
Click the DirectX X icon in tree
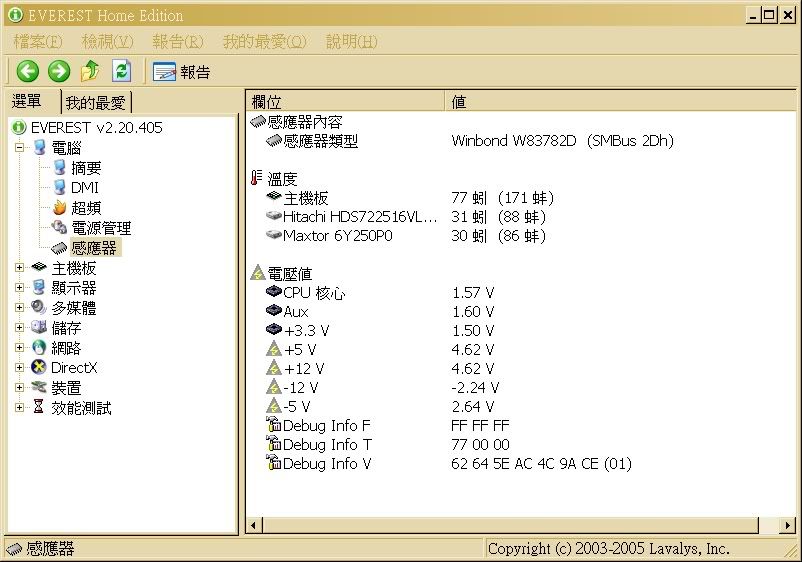tap(39, 367)
